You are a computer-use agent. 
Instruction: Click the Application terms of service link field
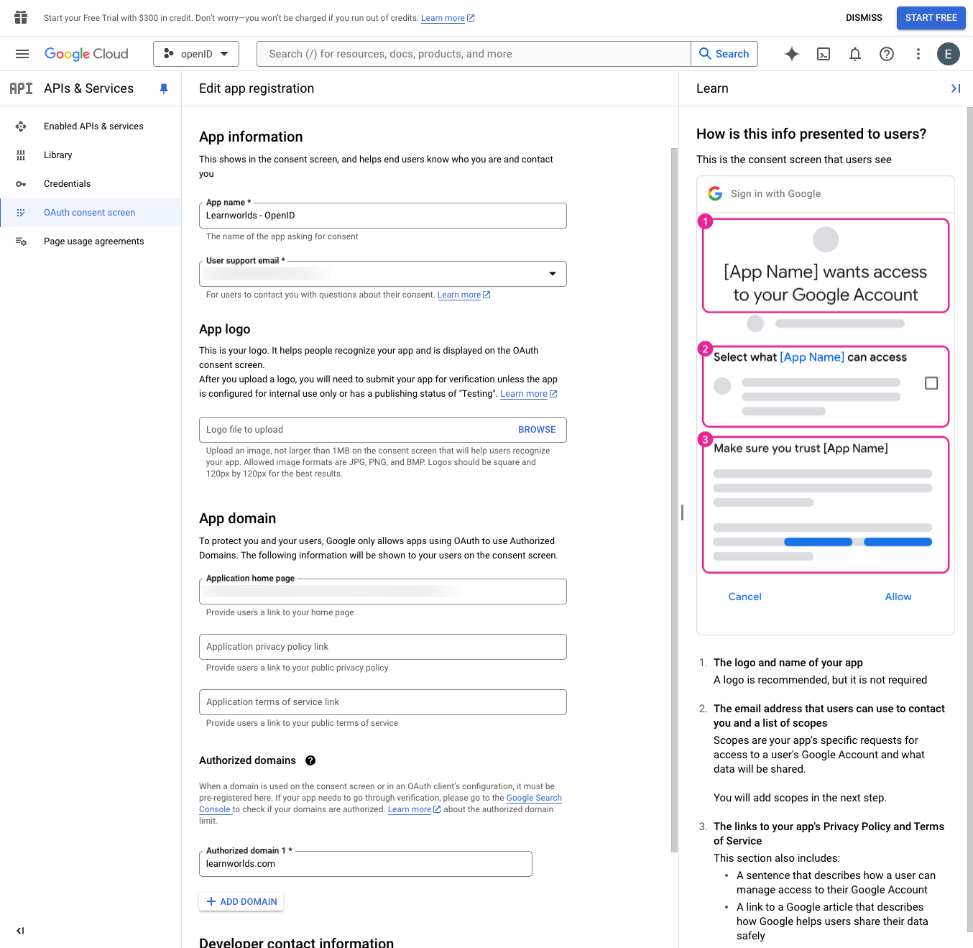point(383,702)
